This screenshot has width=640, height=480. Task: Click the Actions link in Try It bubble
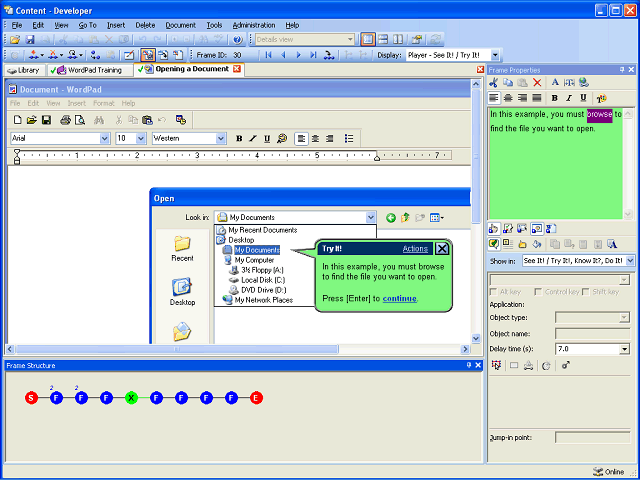pos(415,249)
